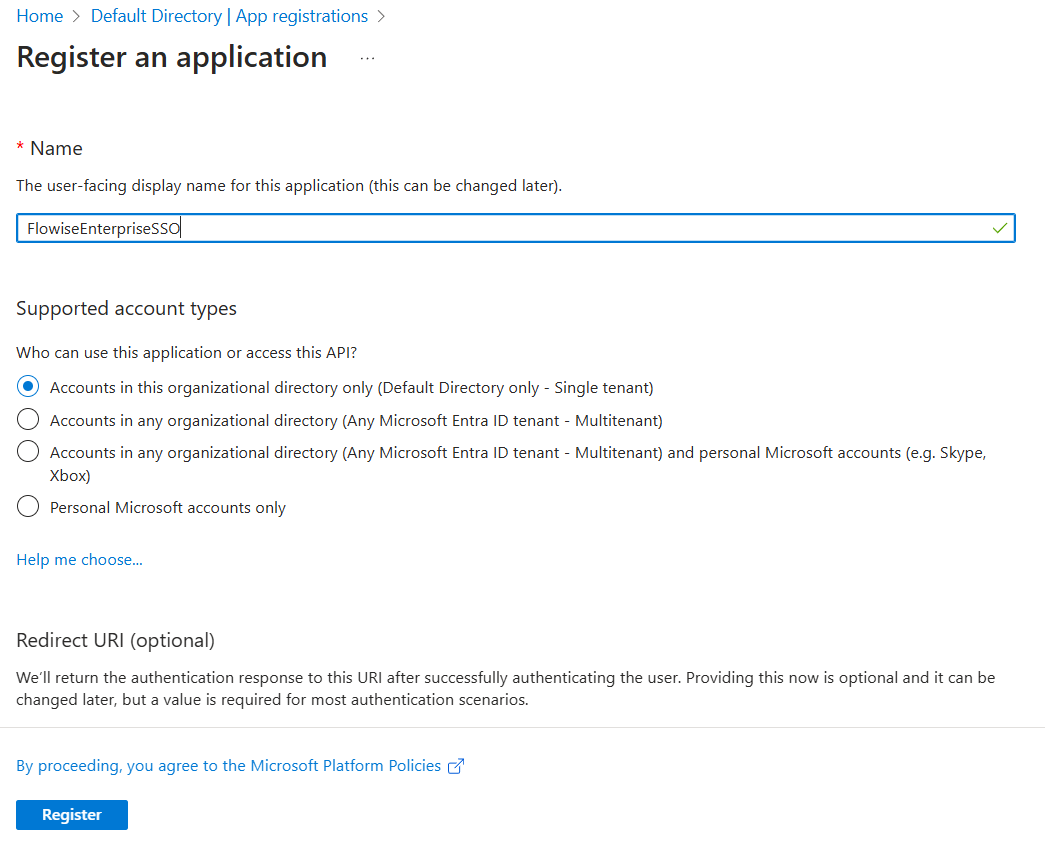Click the Redirect URI (optional) heading

pos(115,640)
